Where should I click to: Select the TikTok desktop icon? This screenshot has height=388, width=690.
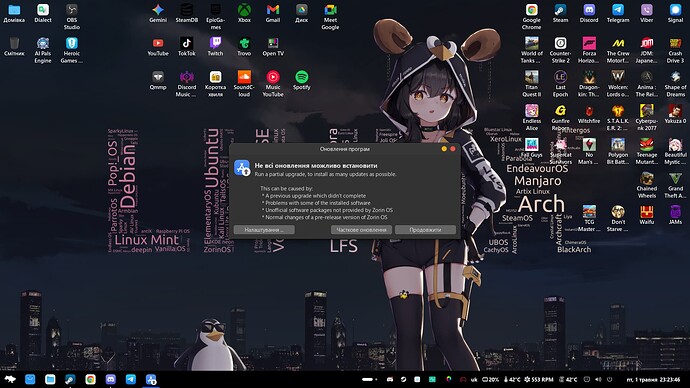pos(187,47)
